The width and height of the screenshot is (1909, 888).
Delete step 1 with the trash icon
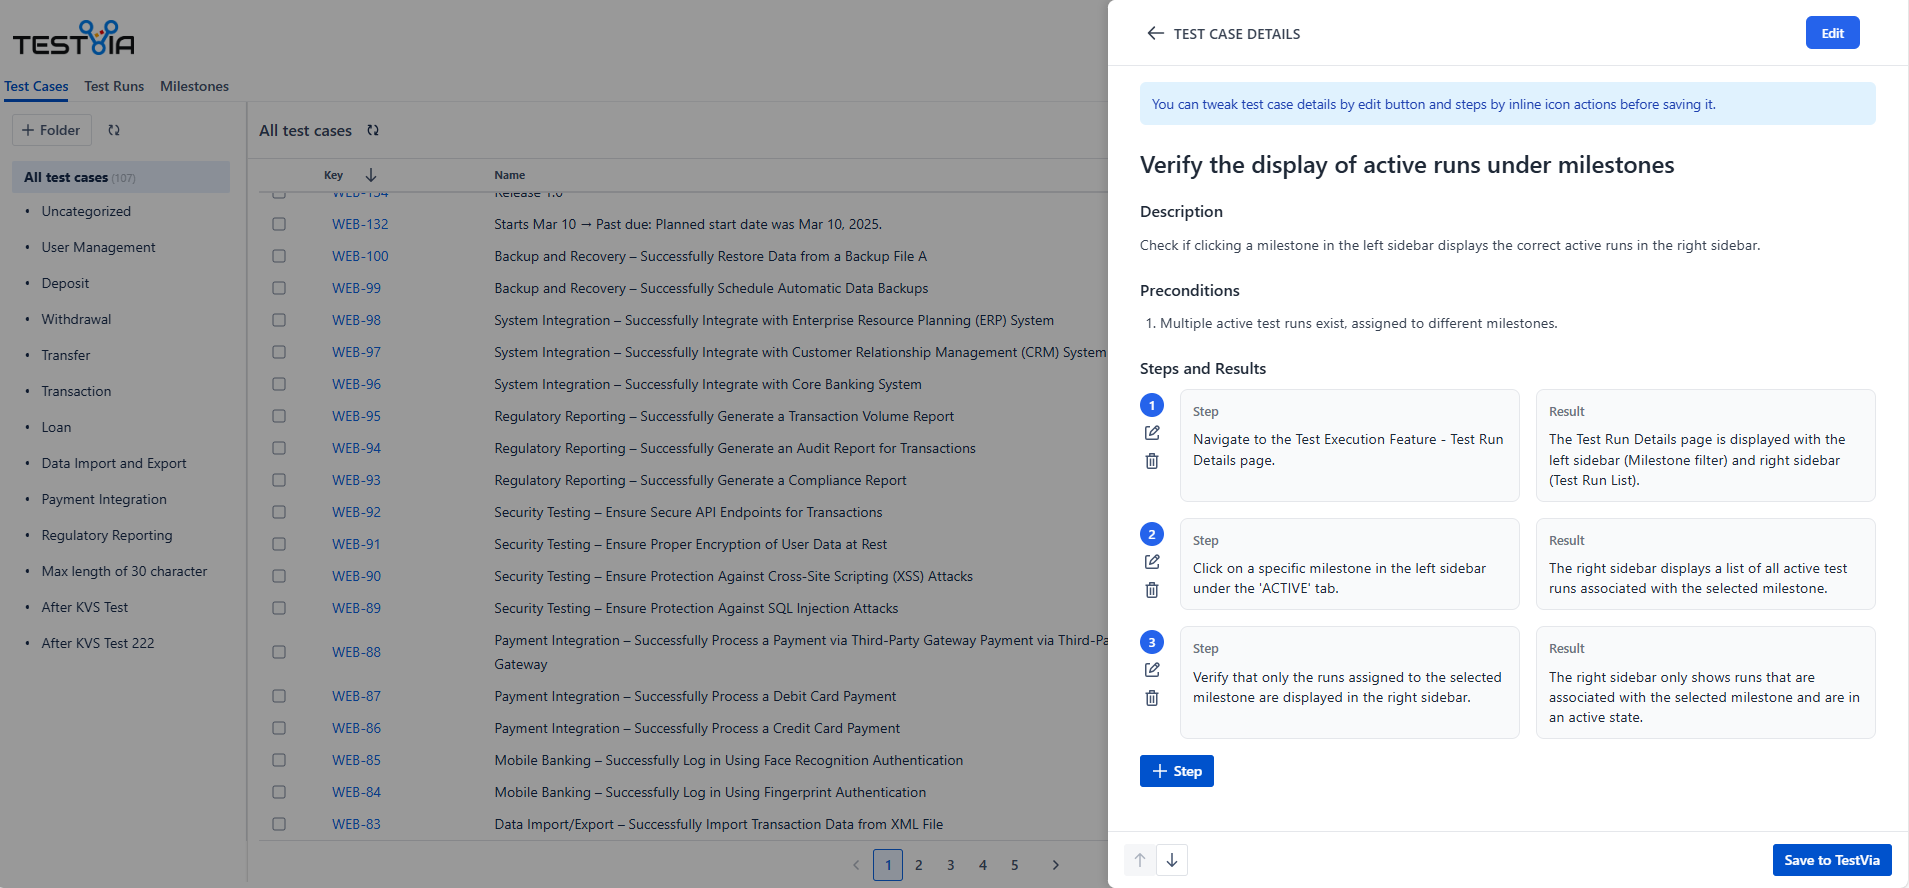(1152, 461)
